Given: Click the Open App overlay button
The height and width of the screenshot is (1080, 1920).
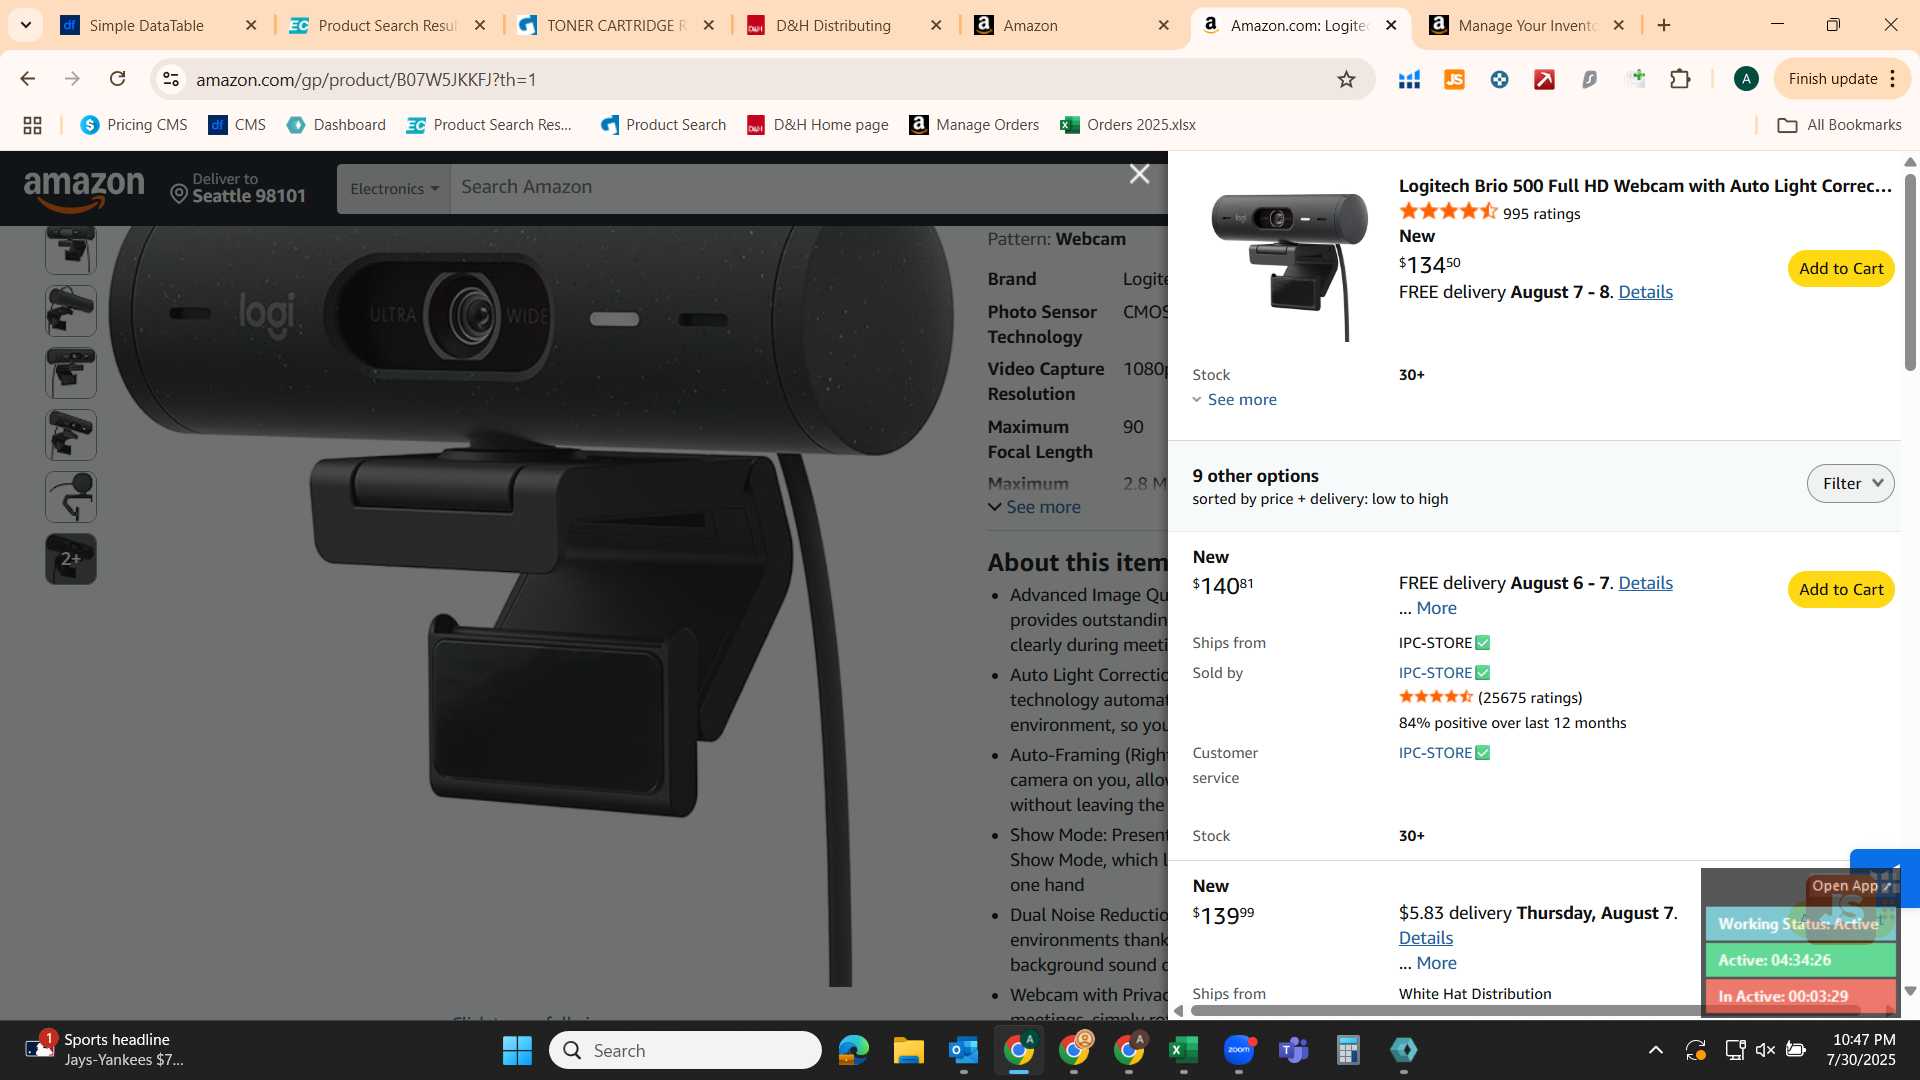Looking at the screenshot, I should tap(1850, 886).
